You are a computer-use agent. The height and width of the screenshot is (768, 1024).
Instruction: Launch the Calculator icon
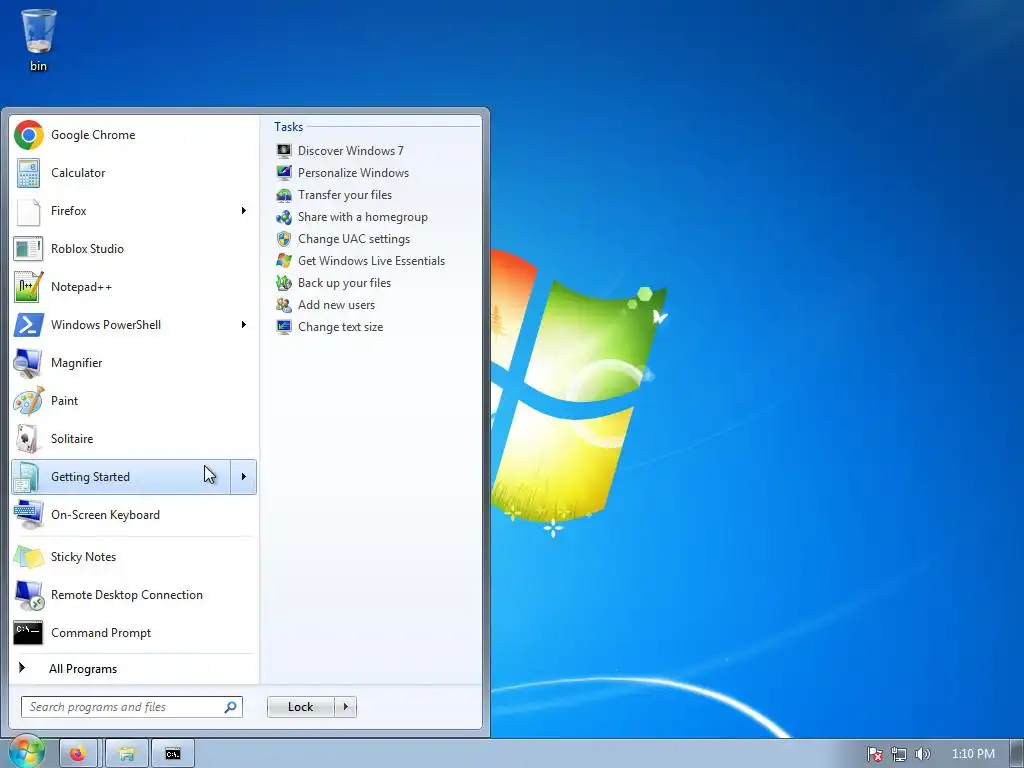pyautogui.click(x=29, y=173)
